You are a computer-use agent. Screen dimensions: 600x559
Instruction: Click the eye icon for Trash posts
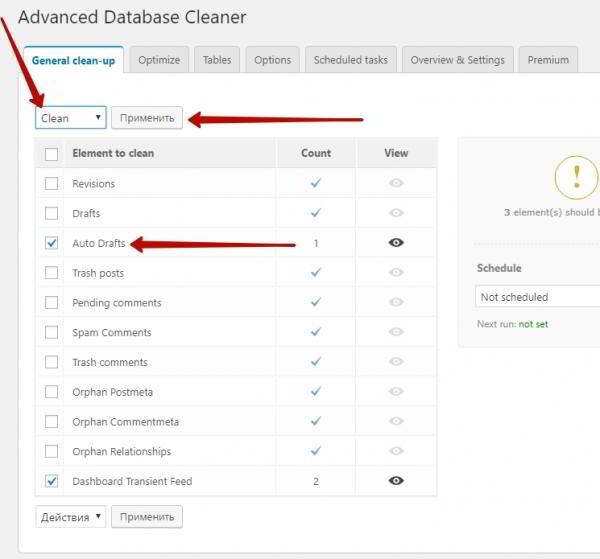click(x=396, y=272)
